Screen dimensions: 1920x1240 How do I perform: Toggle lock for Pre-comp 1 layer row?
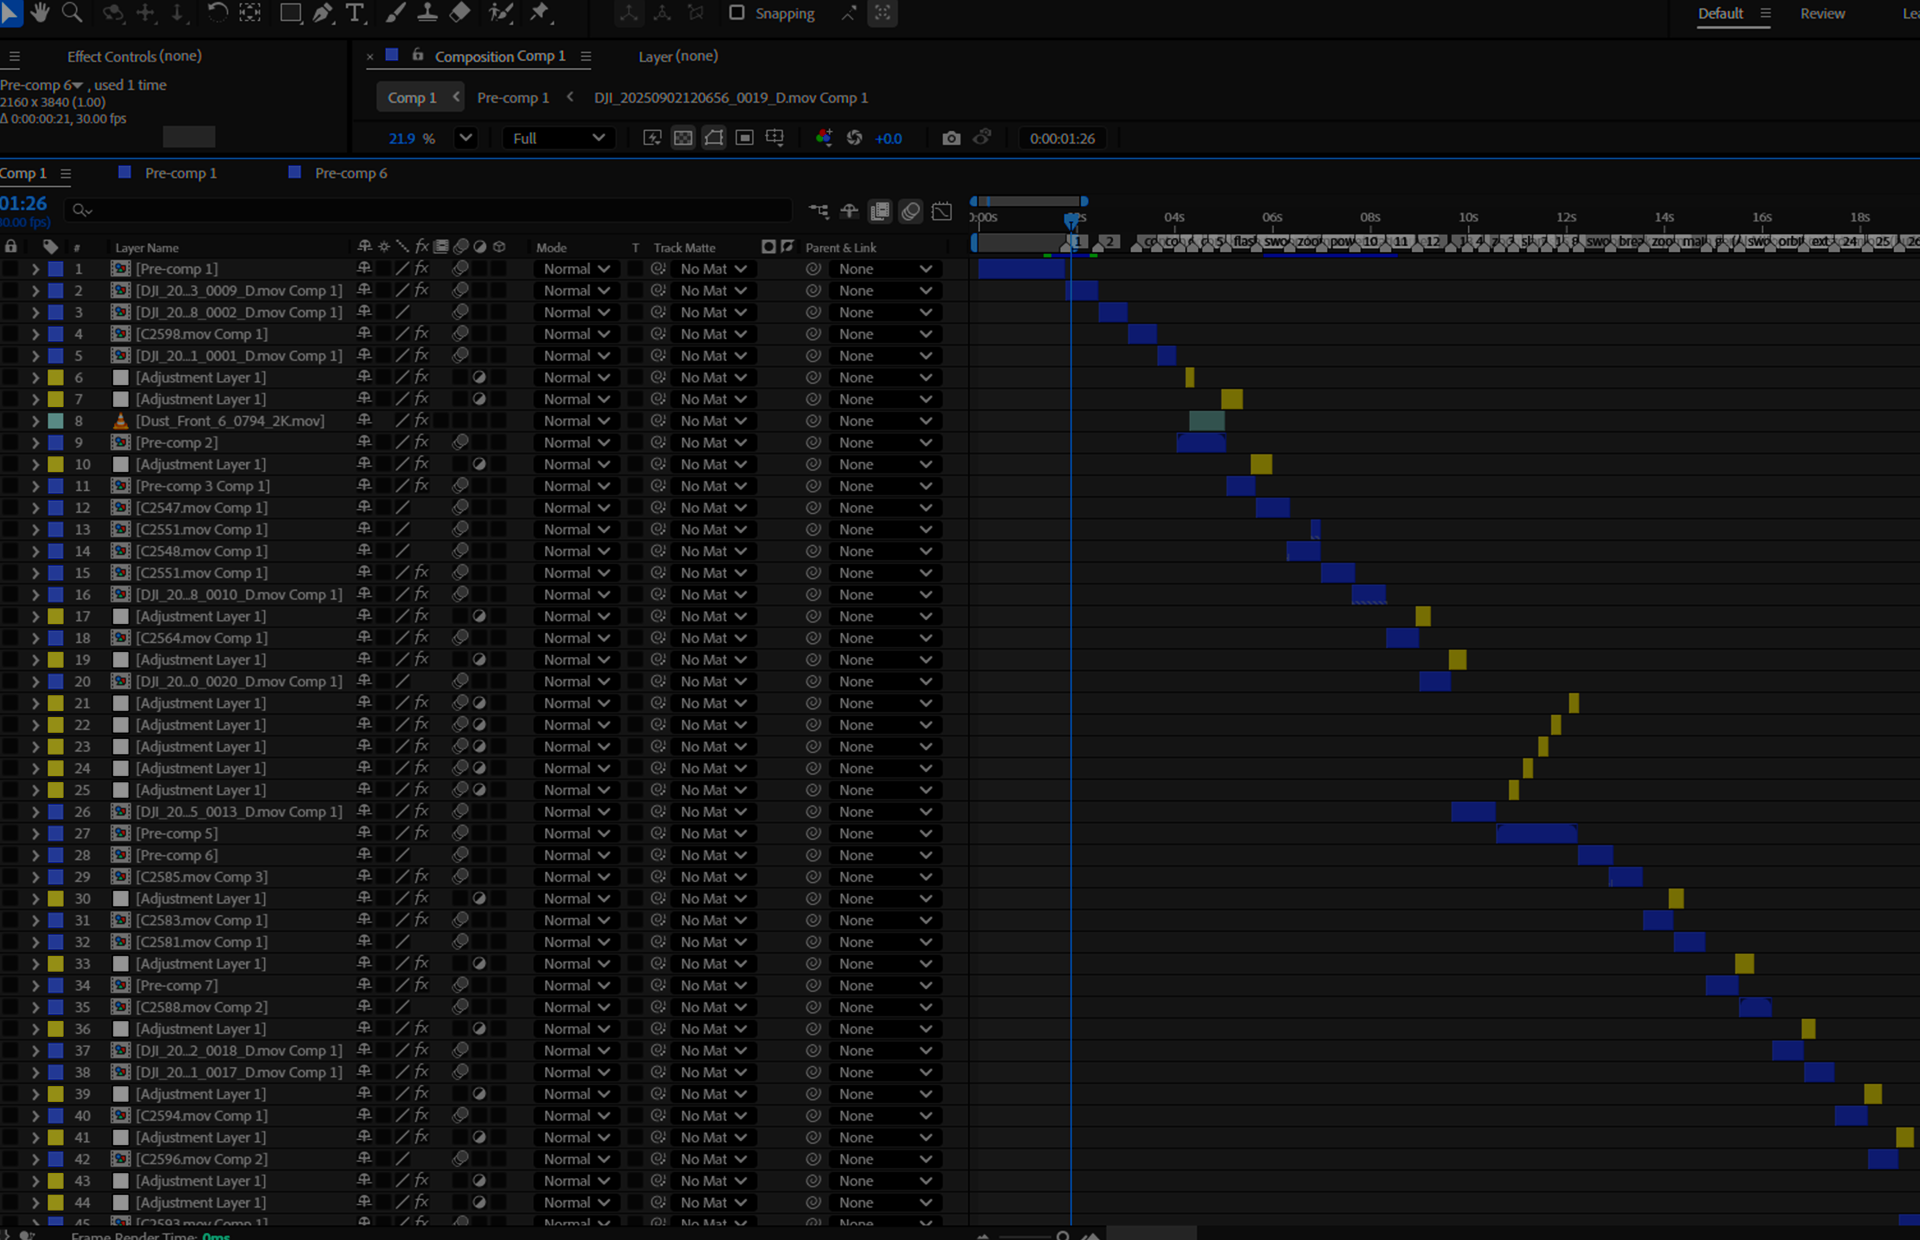click(11, 269)
